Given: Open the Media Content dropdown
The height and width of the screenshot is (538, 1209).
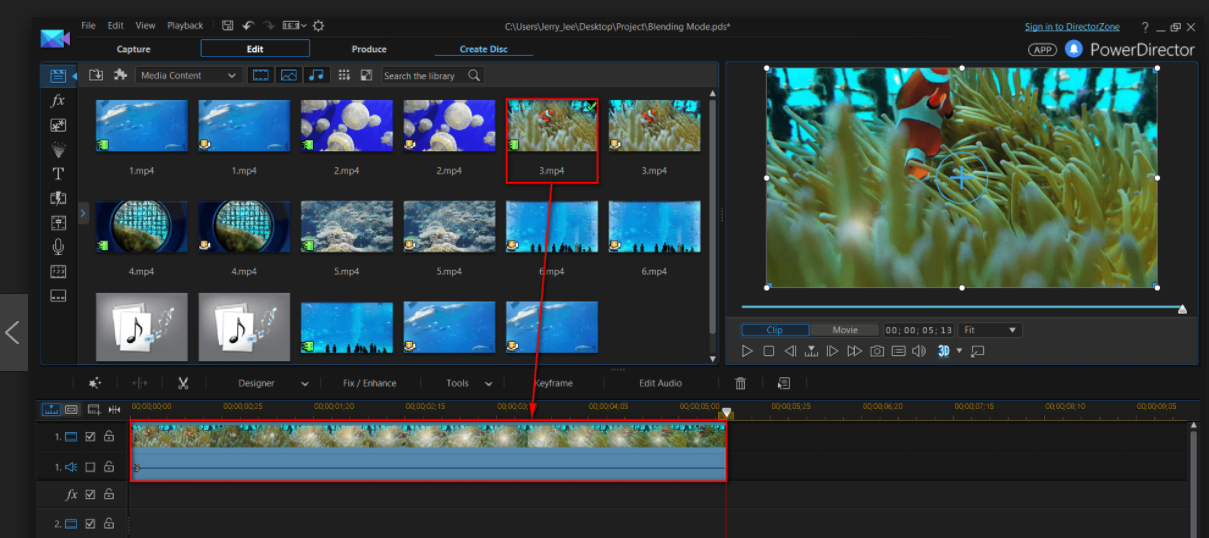Looking at the screenshot, I should 188,75.
